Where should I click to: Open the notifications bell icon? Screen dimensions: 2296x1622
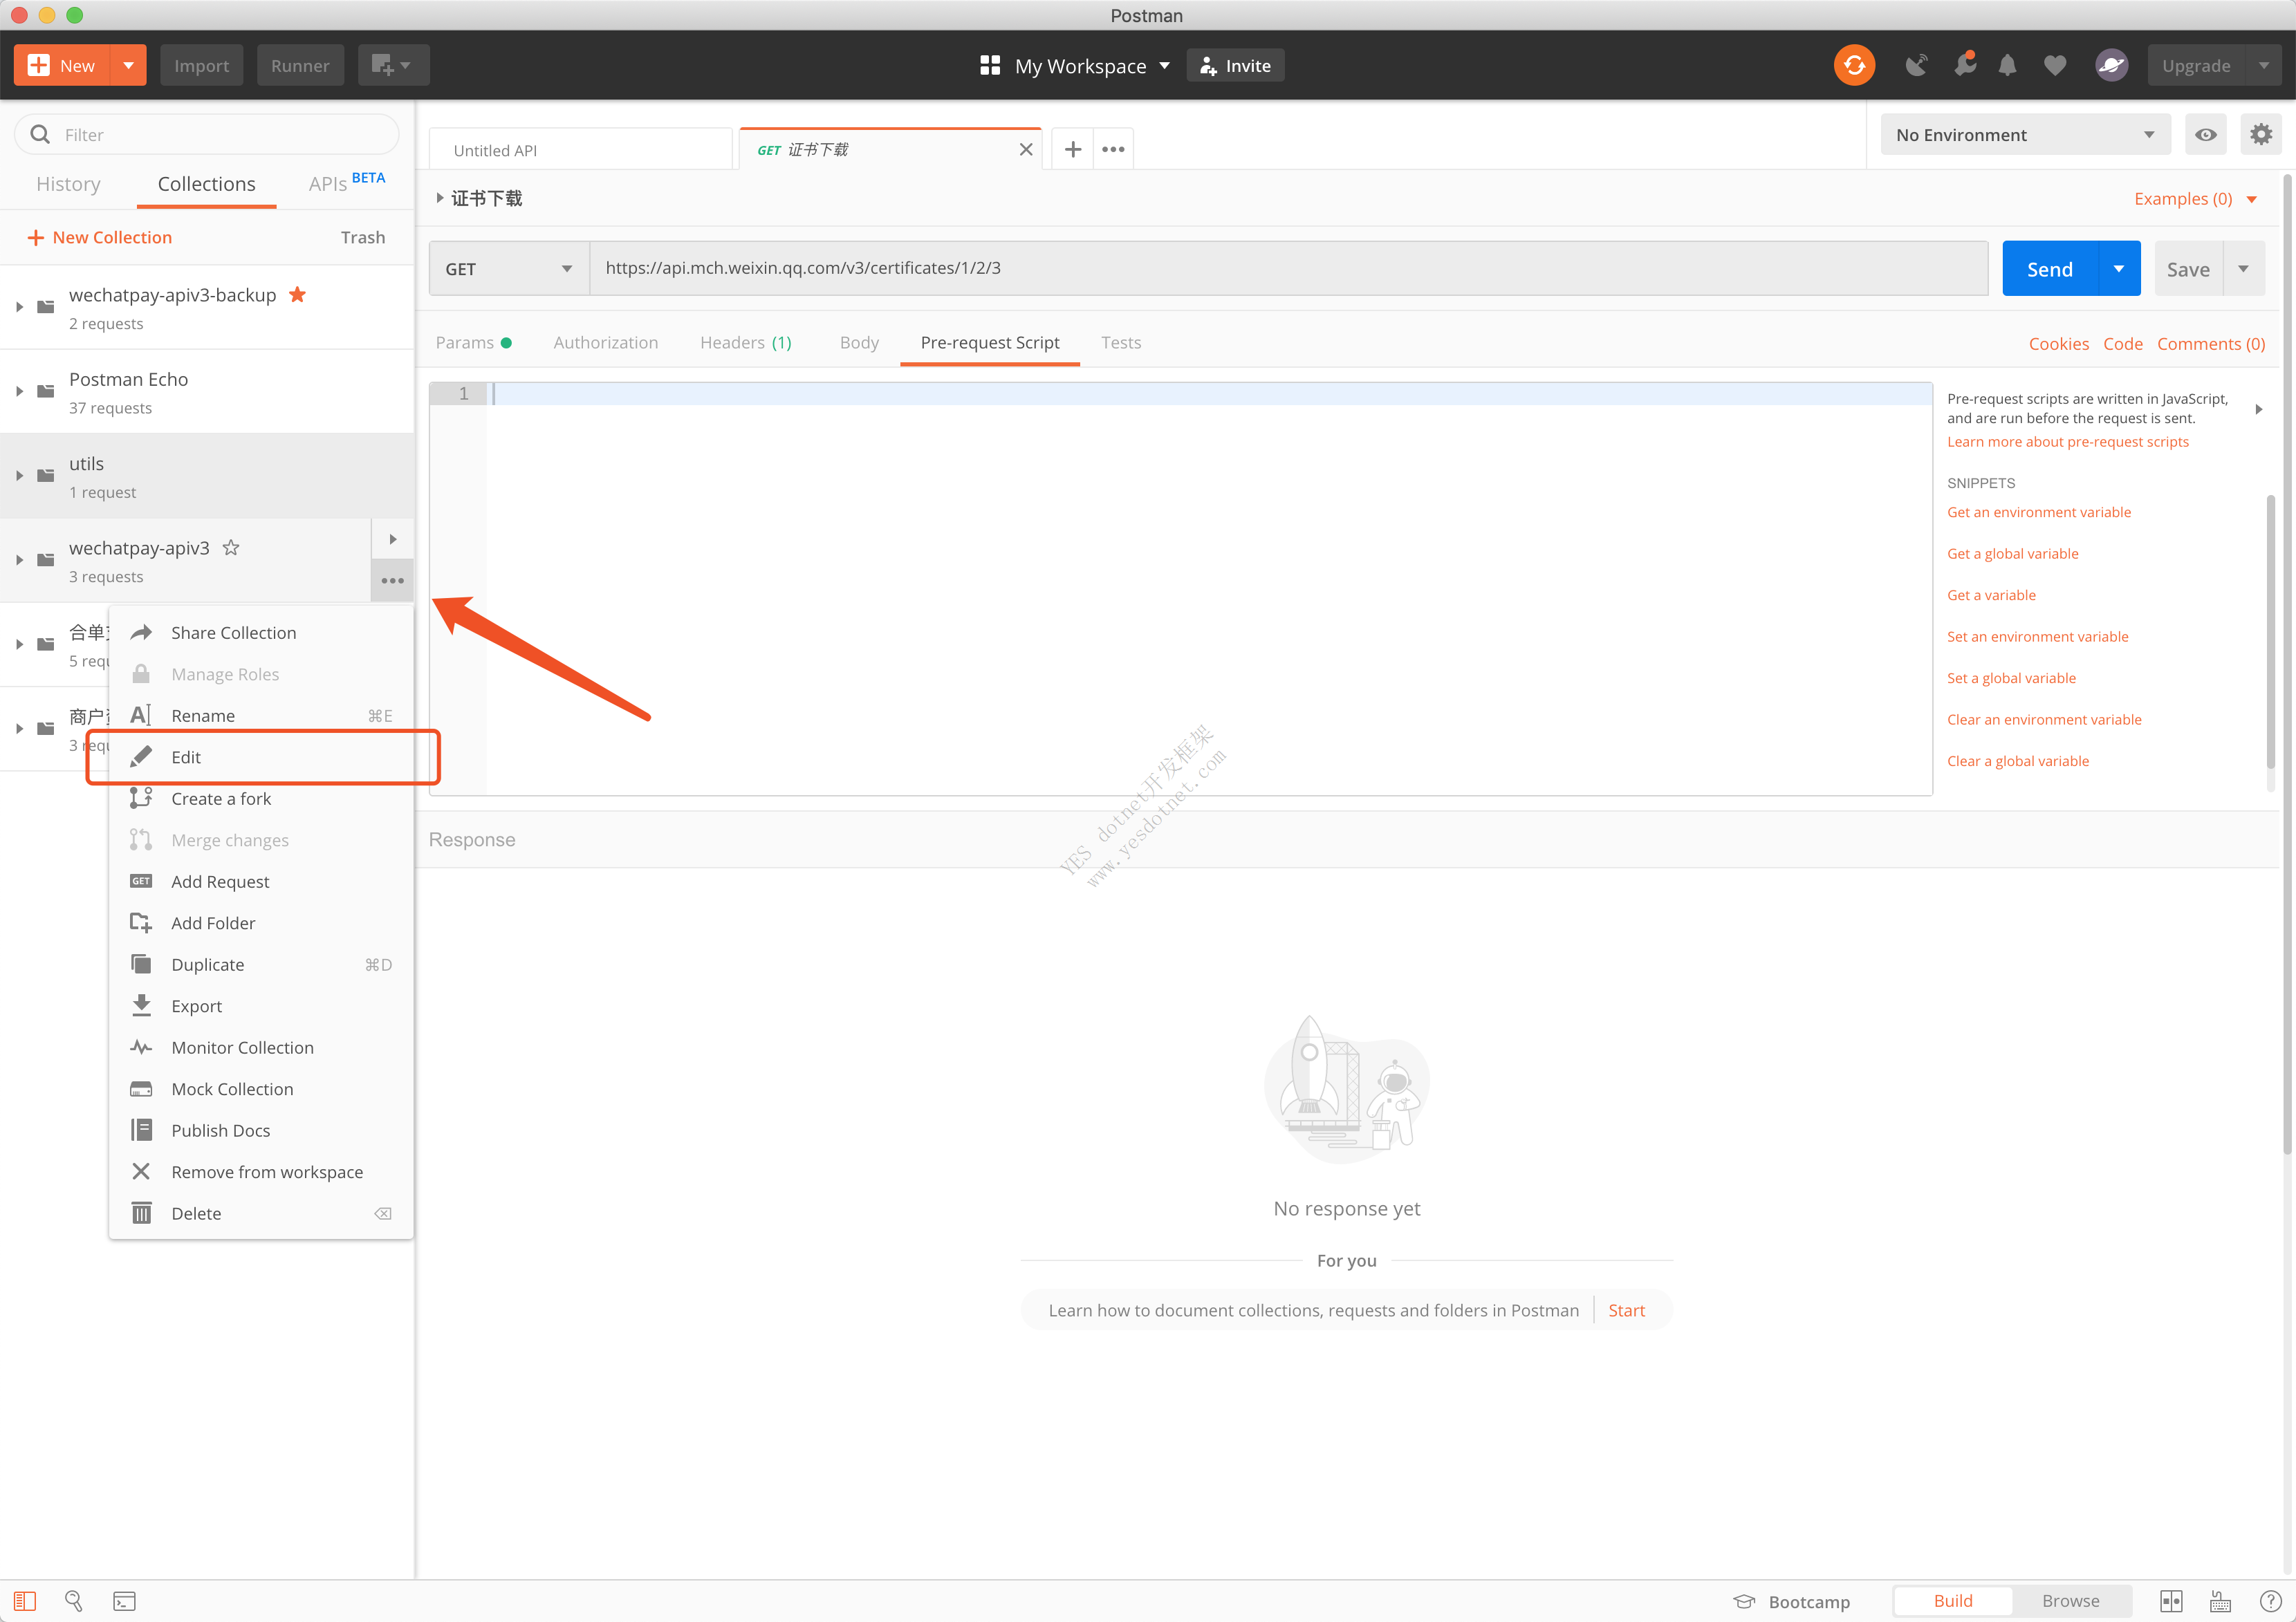(2007, 65)
